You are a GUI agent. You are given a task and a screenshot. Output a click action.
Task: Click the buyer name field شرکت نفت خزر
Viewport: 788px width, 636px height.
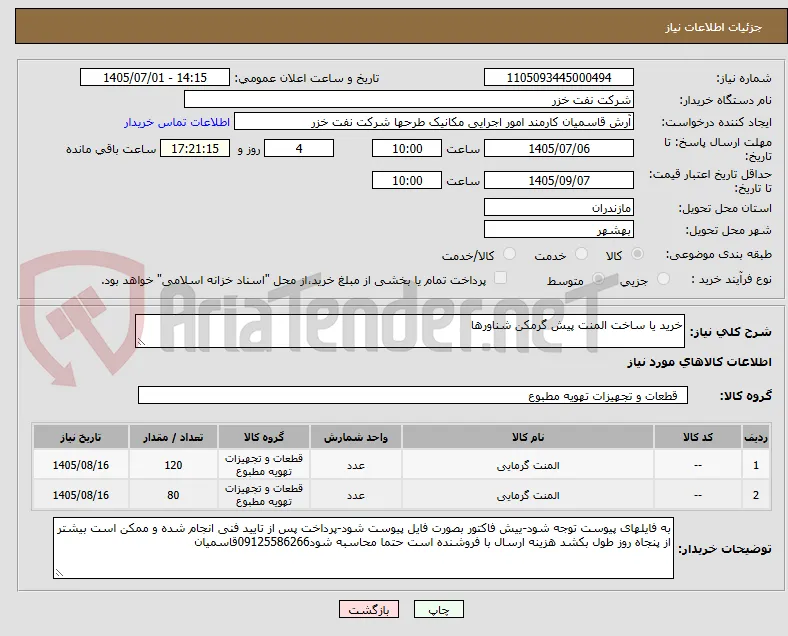coord(409,99)
